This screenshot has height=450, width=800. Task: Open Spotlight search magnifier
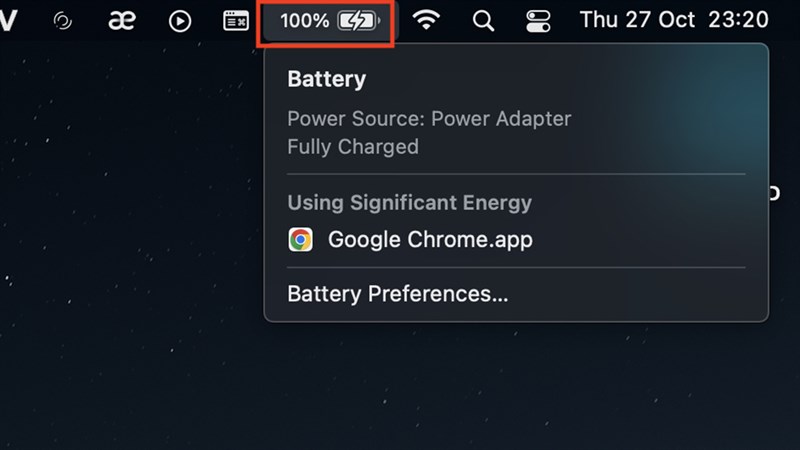point(483,21)
